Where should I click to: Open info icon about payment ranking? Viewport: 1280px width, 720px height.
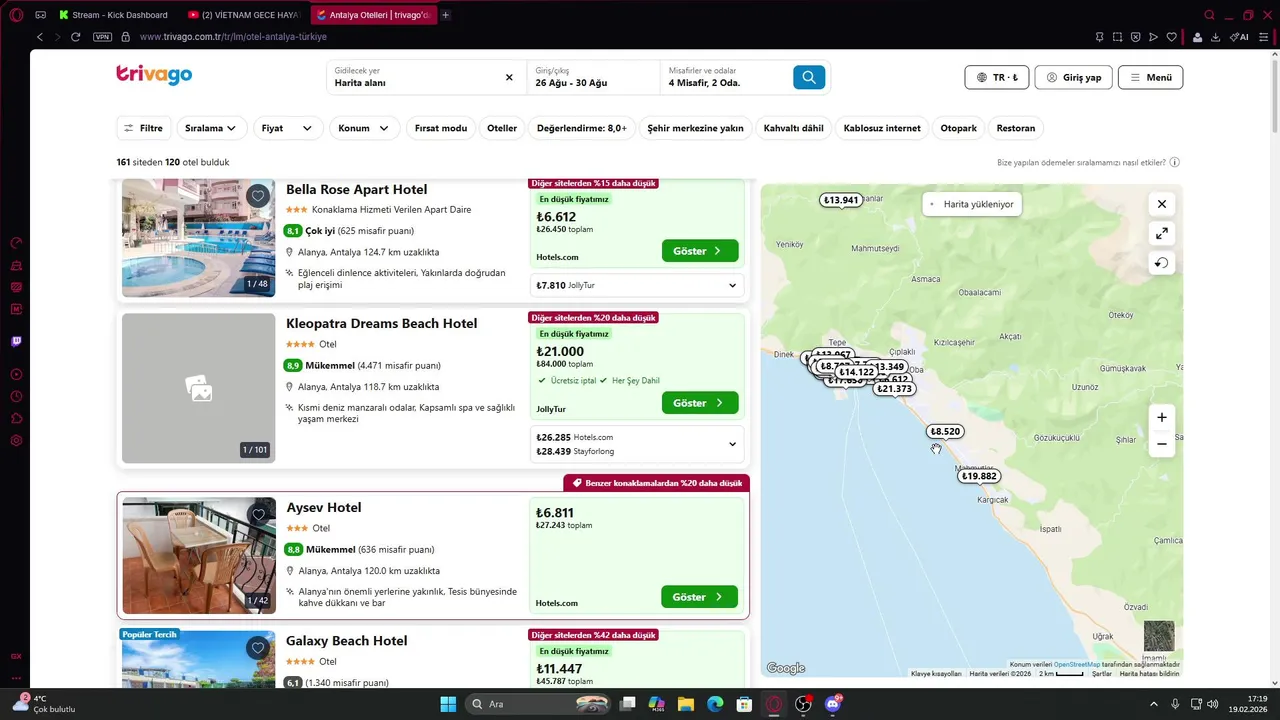(x=1175, y=162)
